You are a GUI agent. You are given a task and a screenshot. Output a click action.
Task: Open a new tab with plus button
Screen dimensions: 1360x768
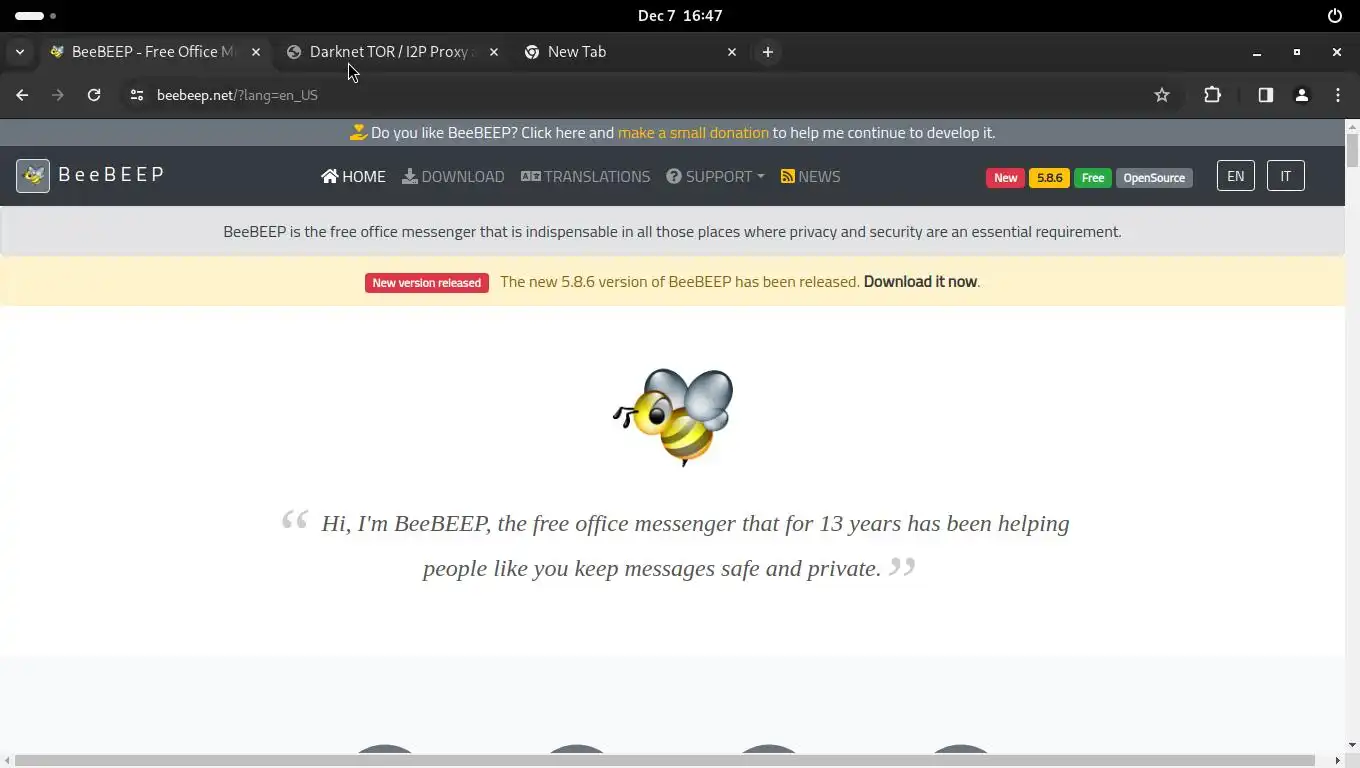tap(768, 52)
